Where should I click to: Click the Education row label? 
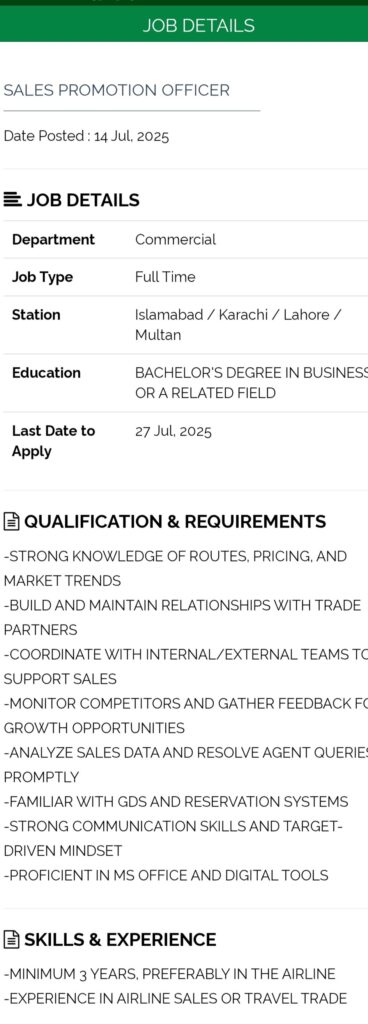pyautogui.click(x=46, y=373)
